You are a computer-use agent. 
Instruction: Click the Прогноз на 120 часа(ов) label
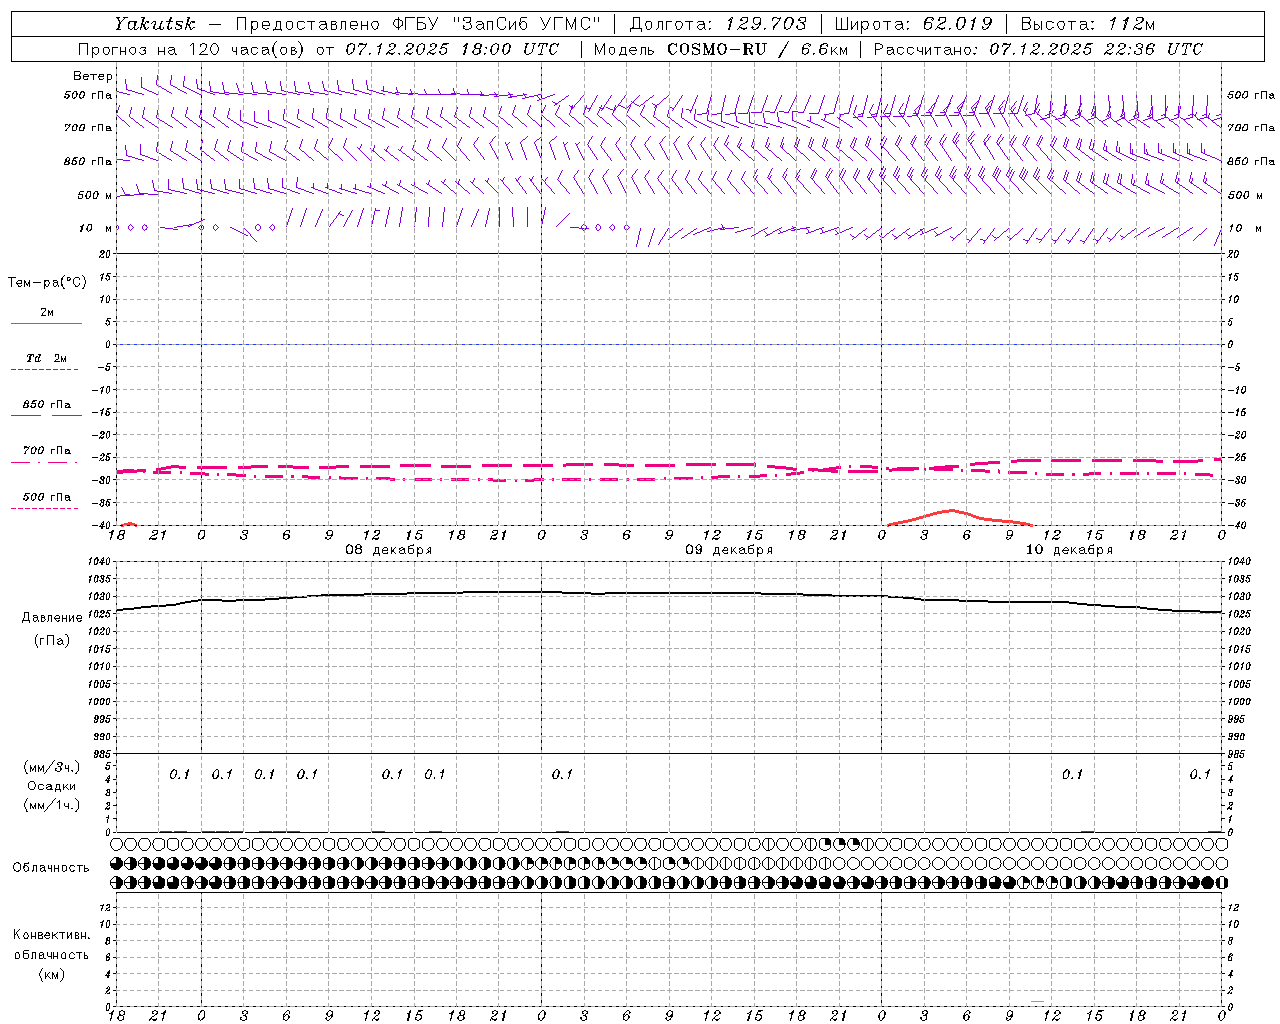pyautogui.click(x=193, y=49)
